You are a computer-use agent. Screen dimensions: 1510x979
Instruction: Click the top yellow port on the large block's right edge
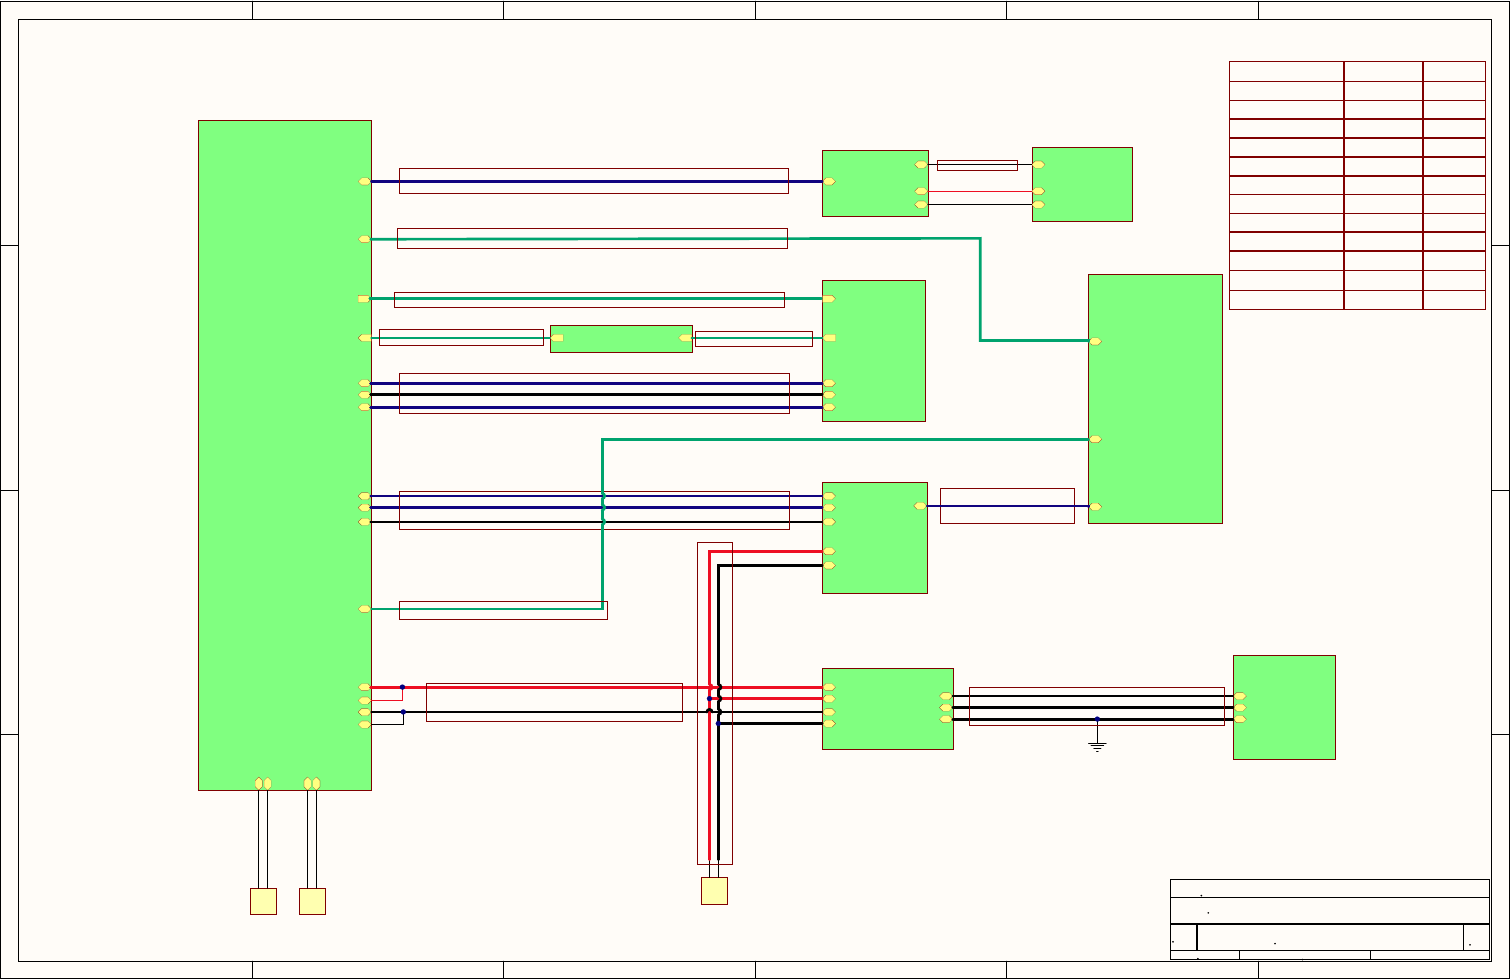pos(365,181)
